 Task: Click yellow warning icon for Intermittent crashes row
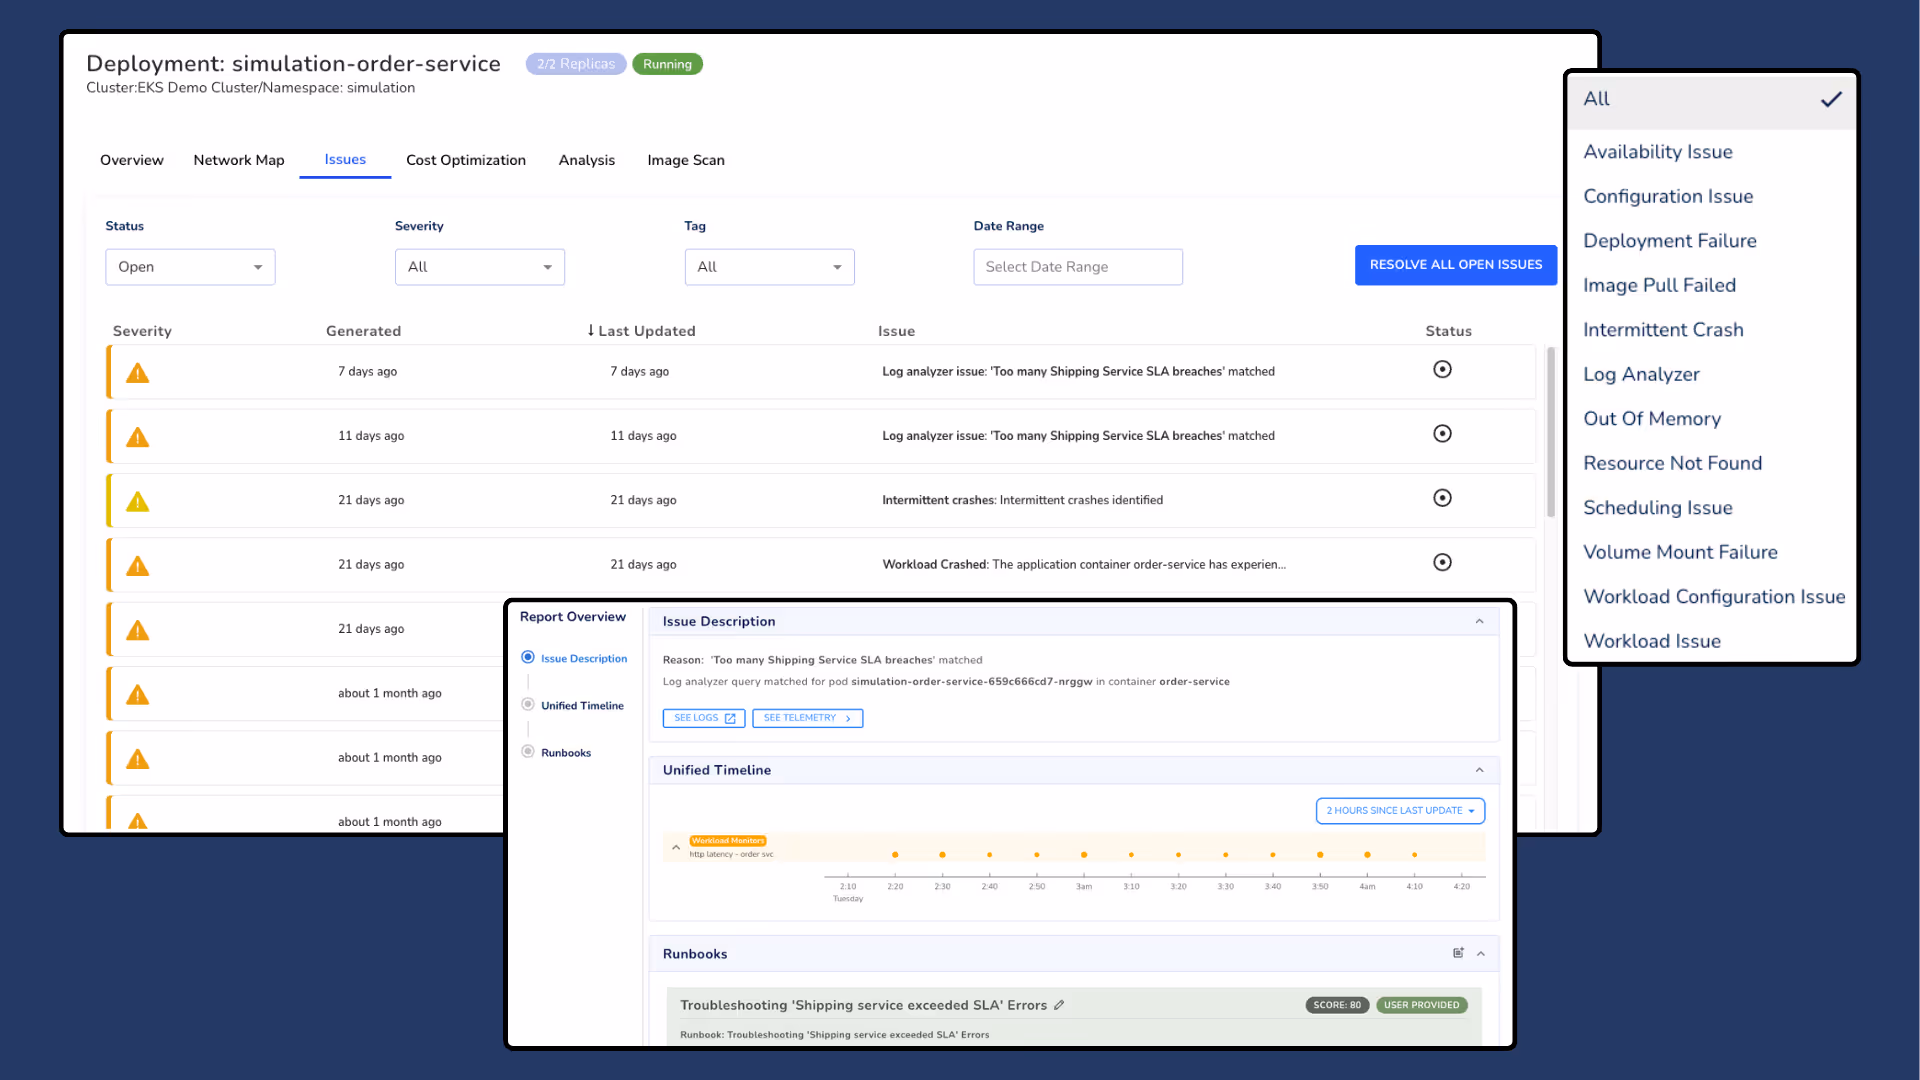pos(137,501)
